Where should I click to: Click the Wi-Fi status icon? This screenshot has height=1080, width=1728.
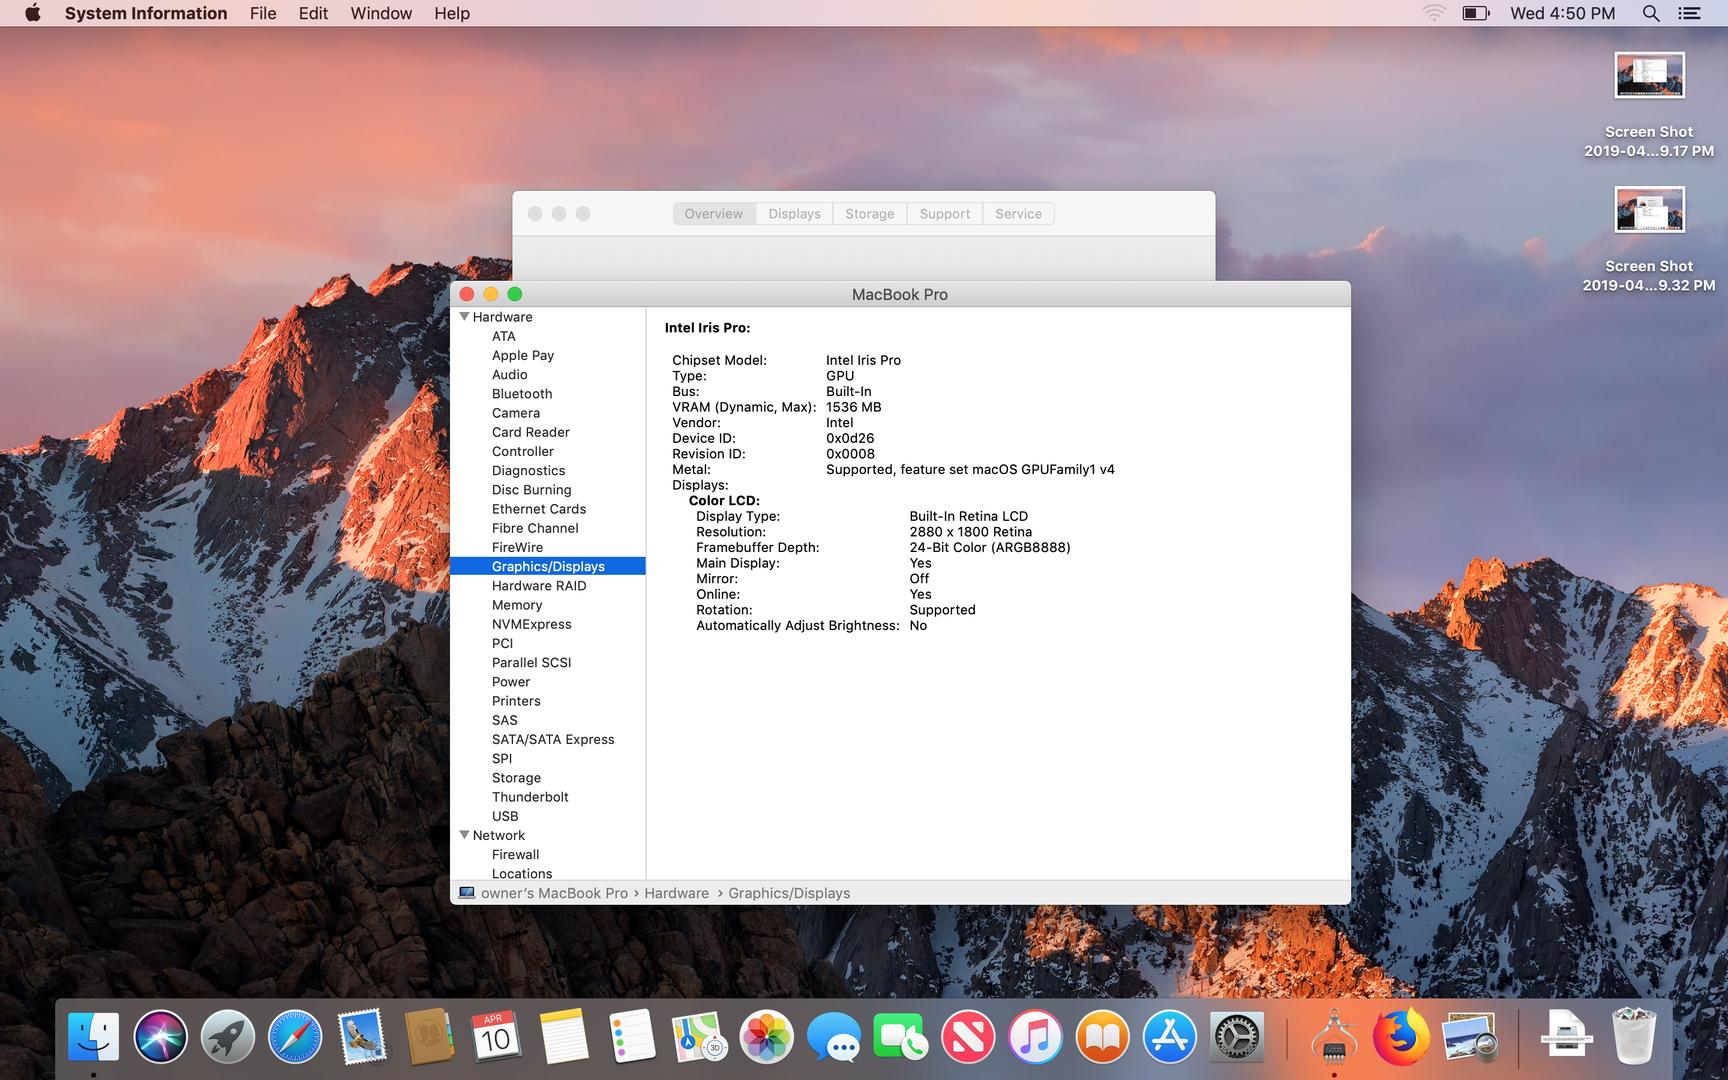[x=1434, y=13]
